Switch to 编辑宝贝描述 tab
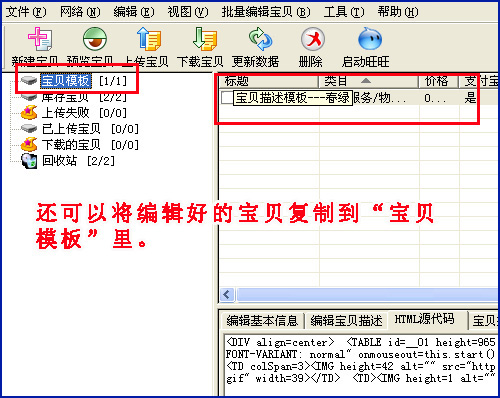Image resolution: width=500 pixels, height=398 pixels. click(347, 321)
